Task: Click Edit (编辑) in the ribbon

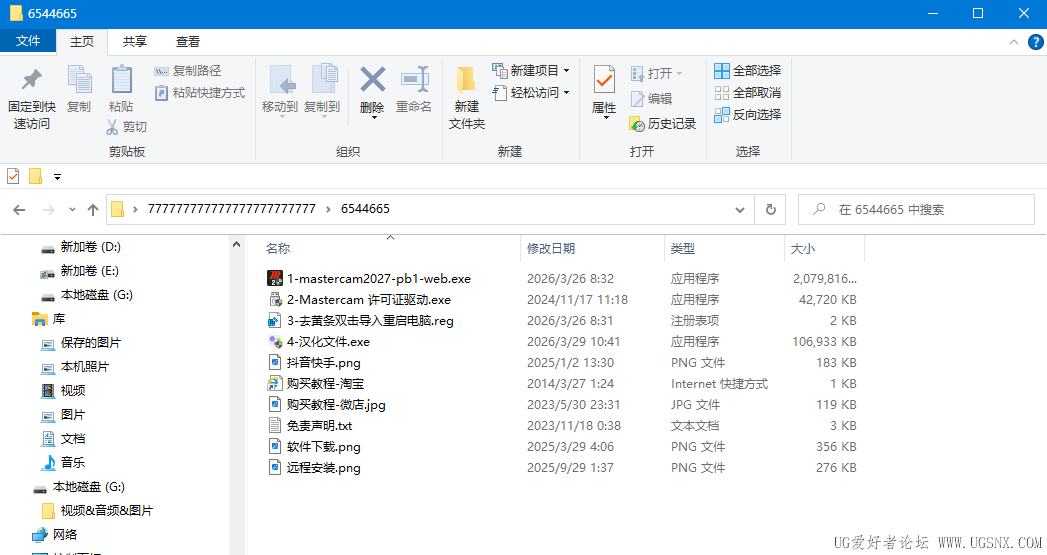Action: 651,98
